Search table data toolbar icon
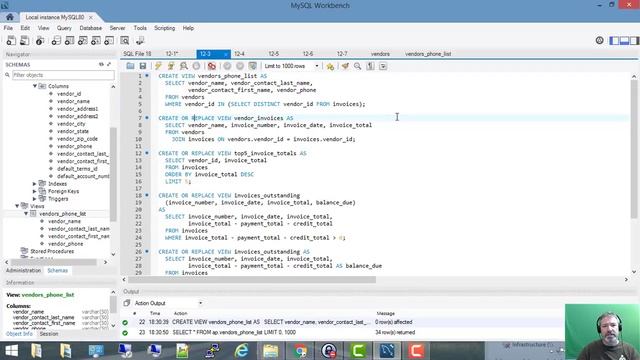 124,40
